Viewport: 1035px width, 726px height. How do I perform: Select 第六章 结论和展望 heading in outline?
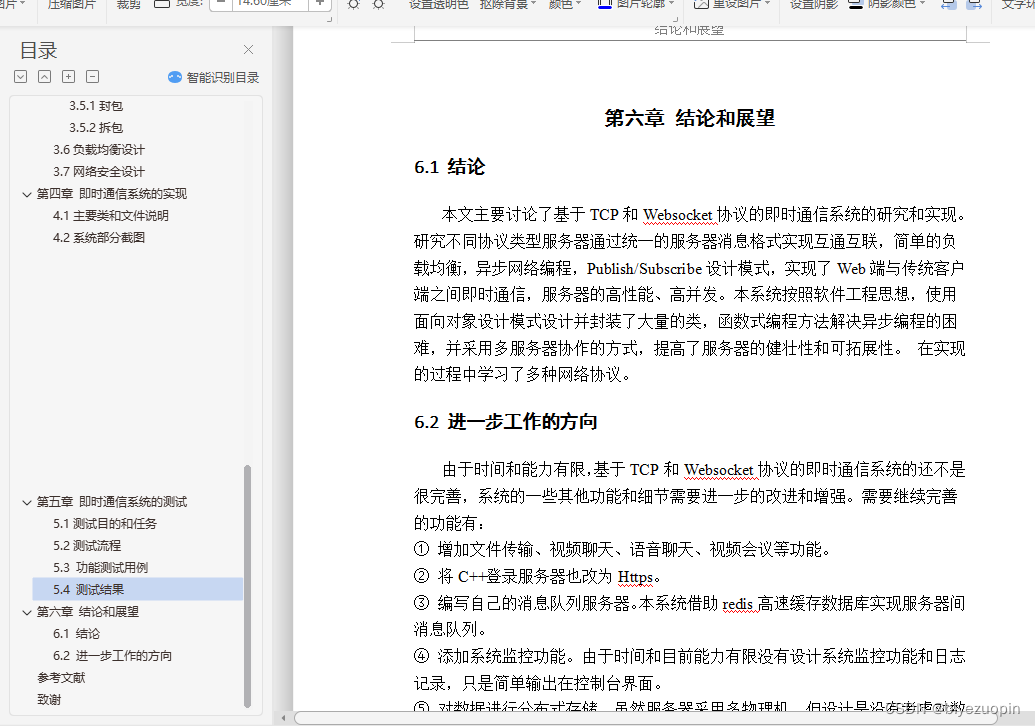tap(87, 612)
